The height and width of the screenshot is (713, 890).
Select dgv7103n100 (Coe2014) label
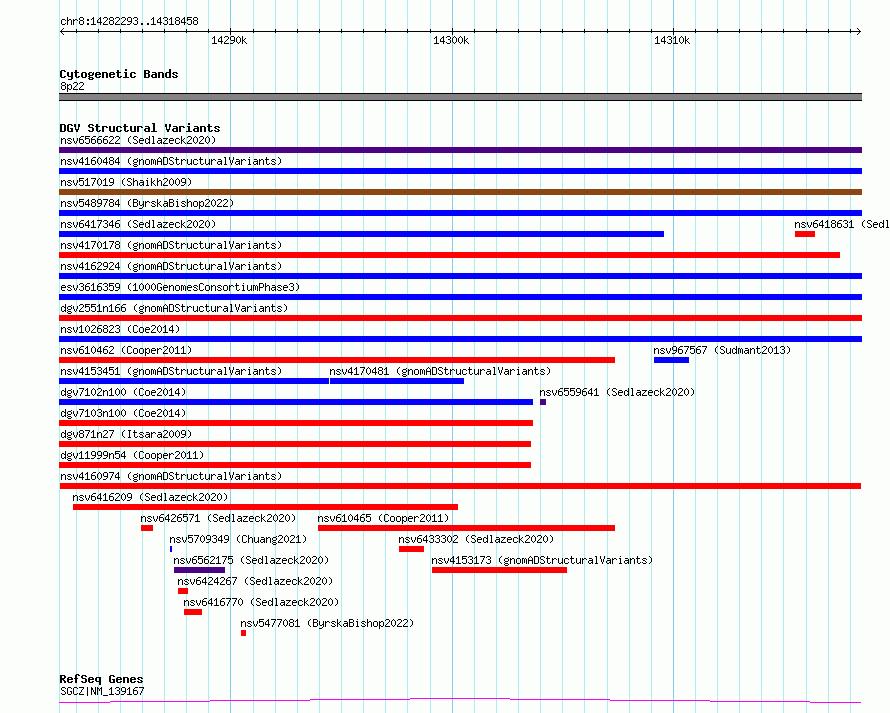click(x=123, y=413)
